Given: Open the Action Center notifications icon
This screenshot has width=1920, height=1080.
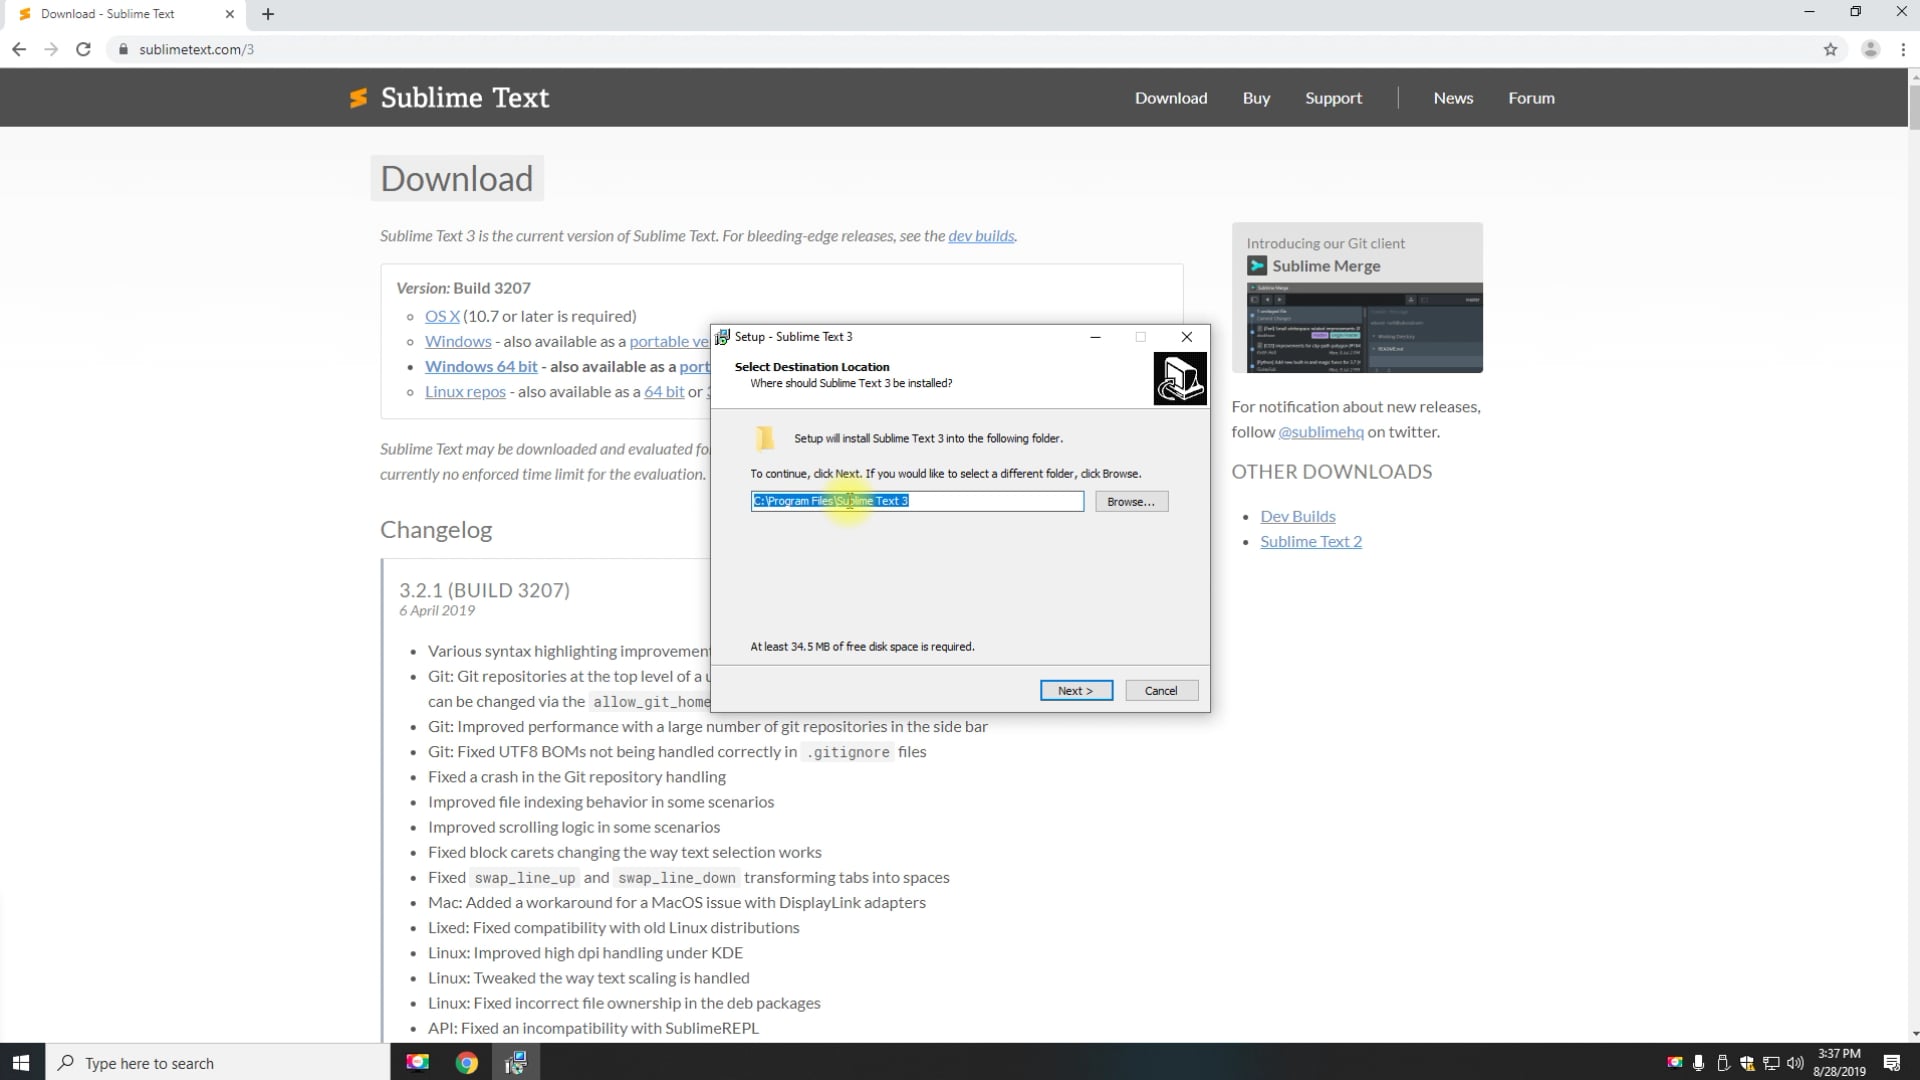Looking at the screenshot, I should pyautogui.click(x=1893, y=1063).
